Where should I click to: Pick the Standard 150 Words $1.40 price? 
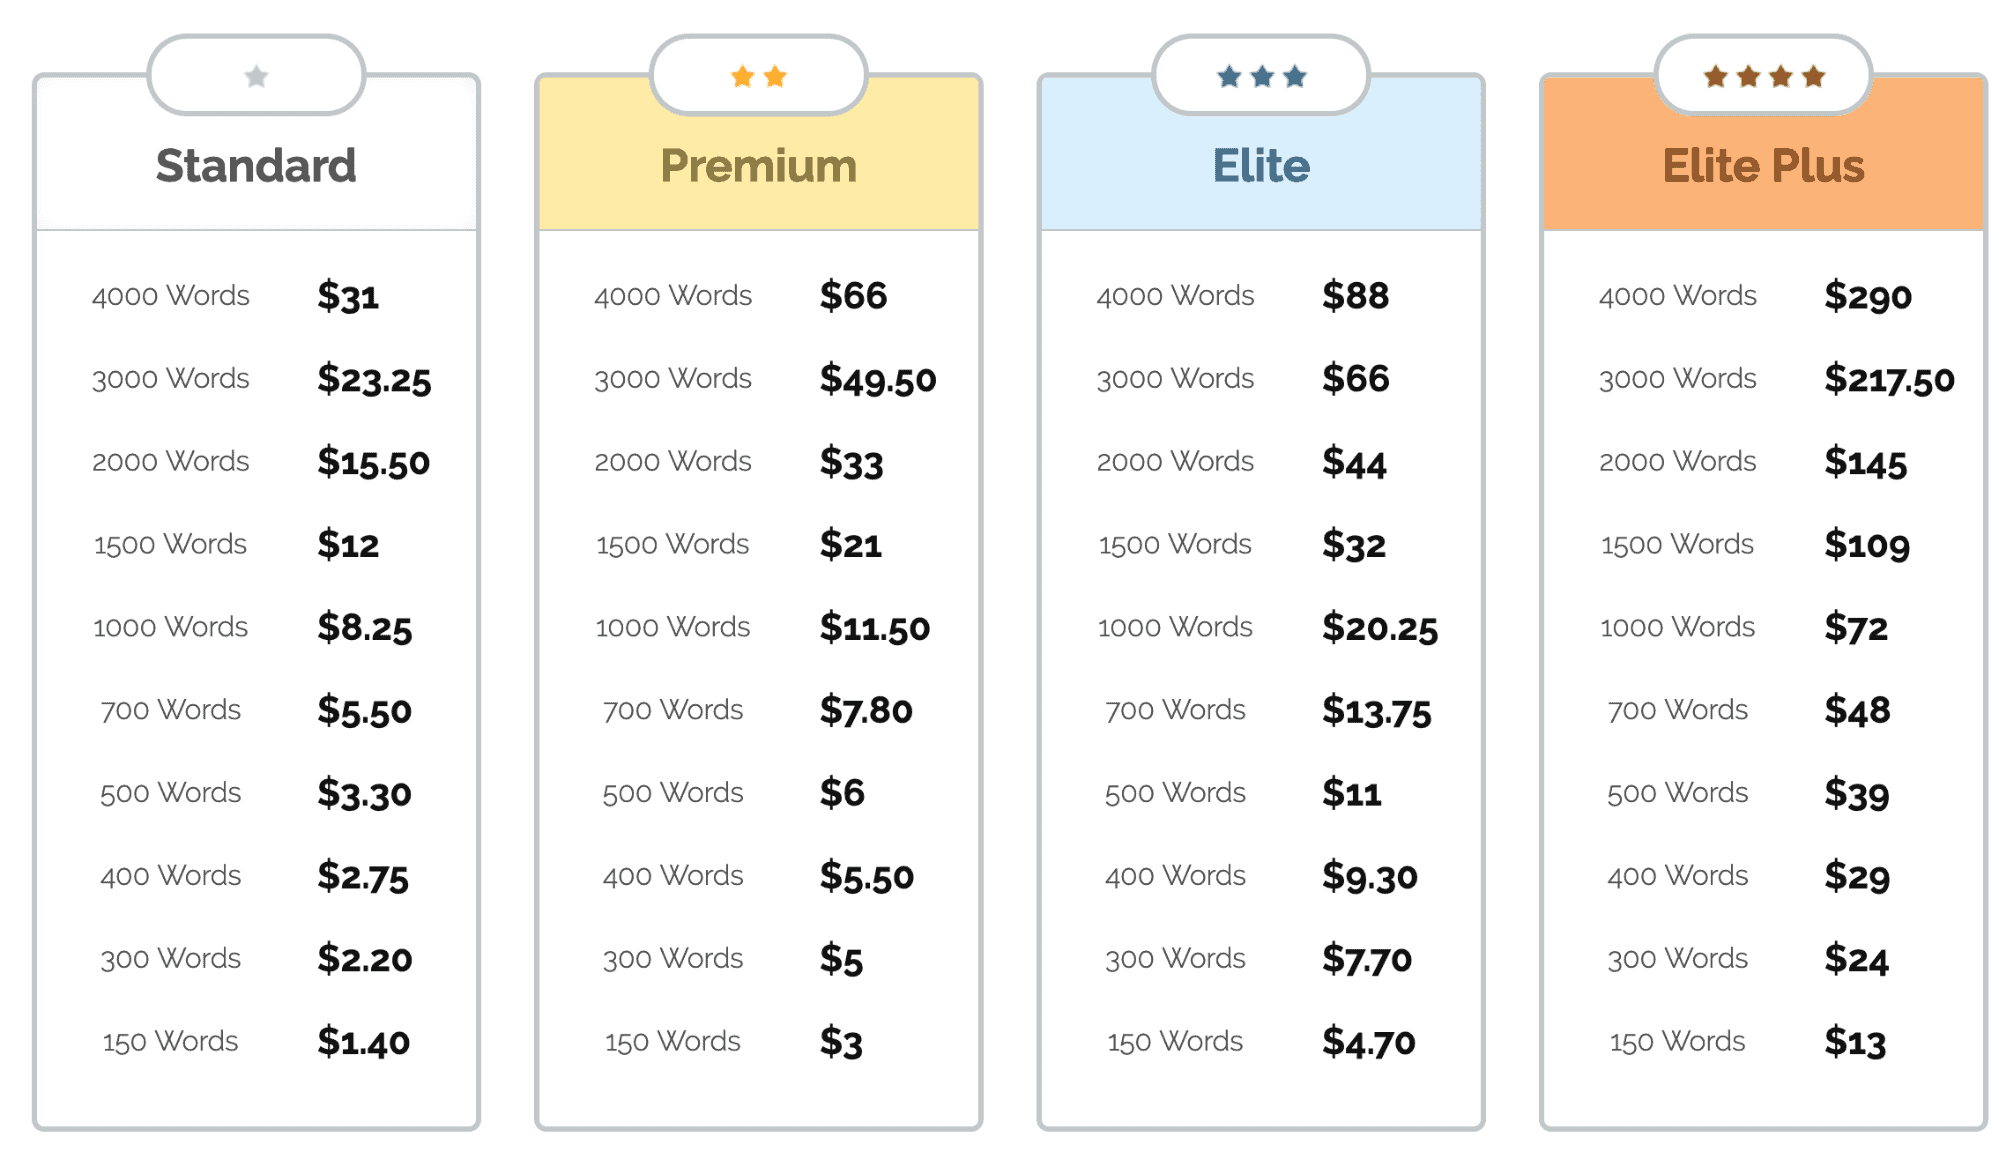(x=363, y=1042)
